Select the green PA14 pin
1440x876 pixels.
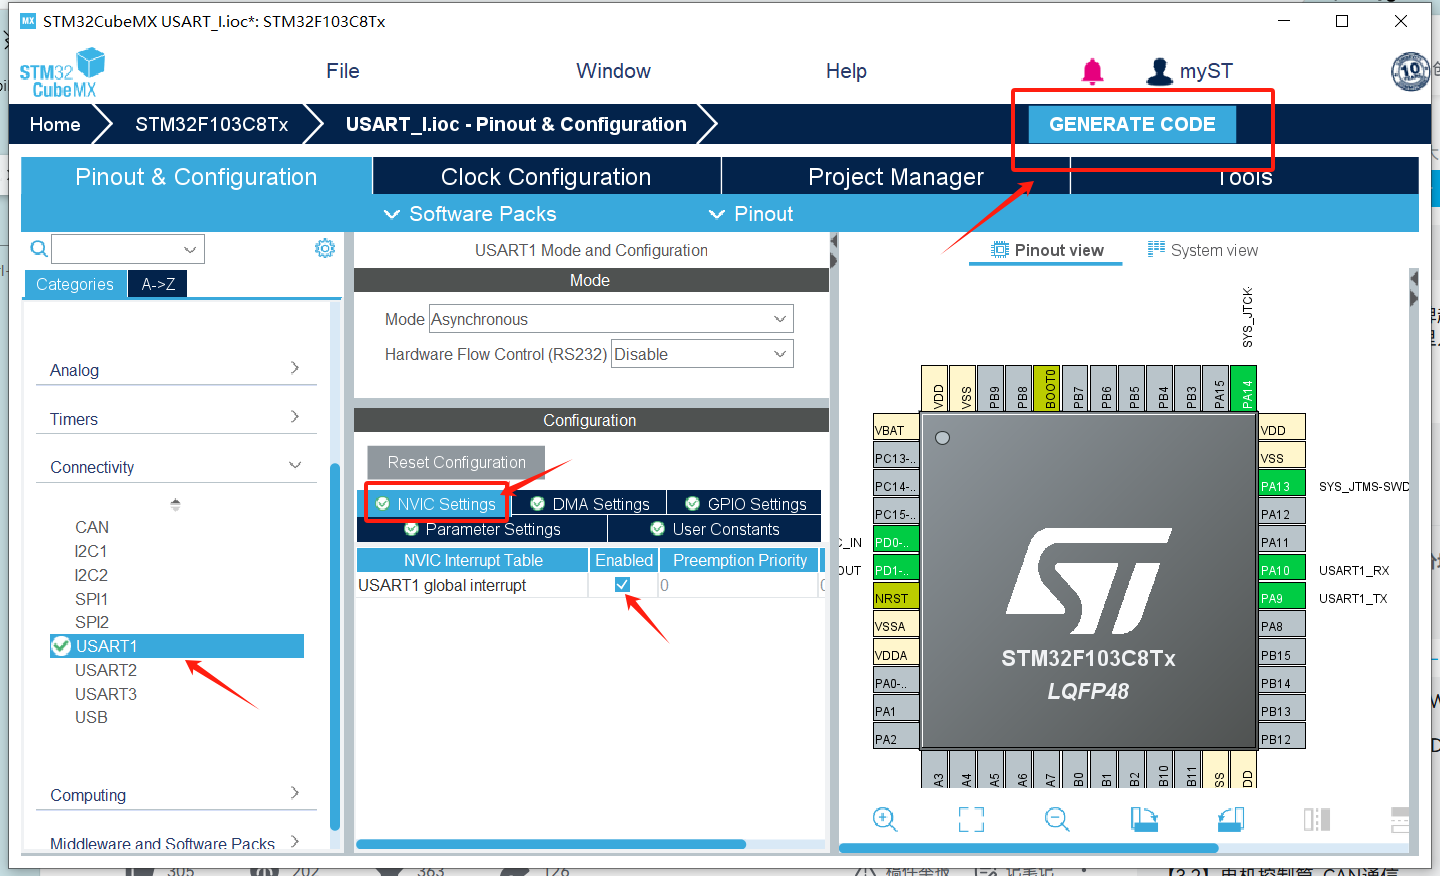tap(1245, 388)
